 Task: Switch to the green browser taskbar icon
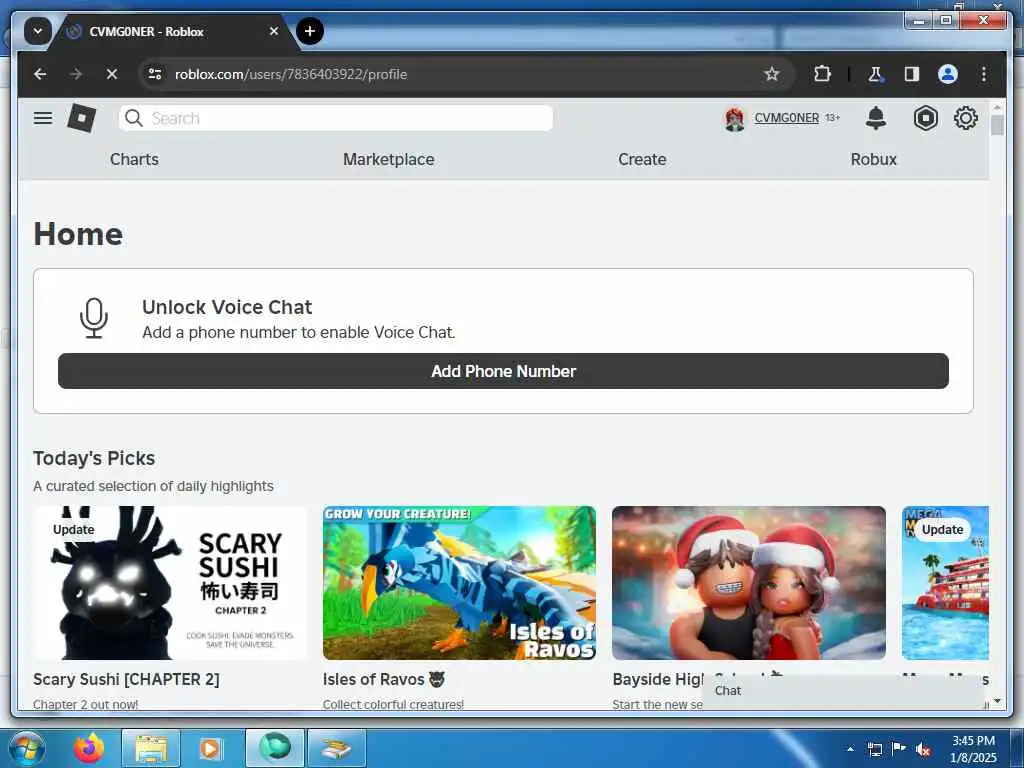point(275,748)
